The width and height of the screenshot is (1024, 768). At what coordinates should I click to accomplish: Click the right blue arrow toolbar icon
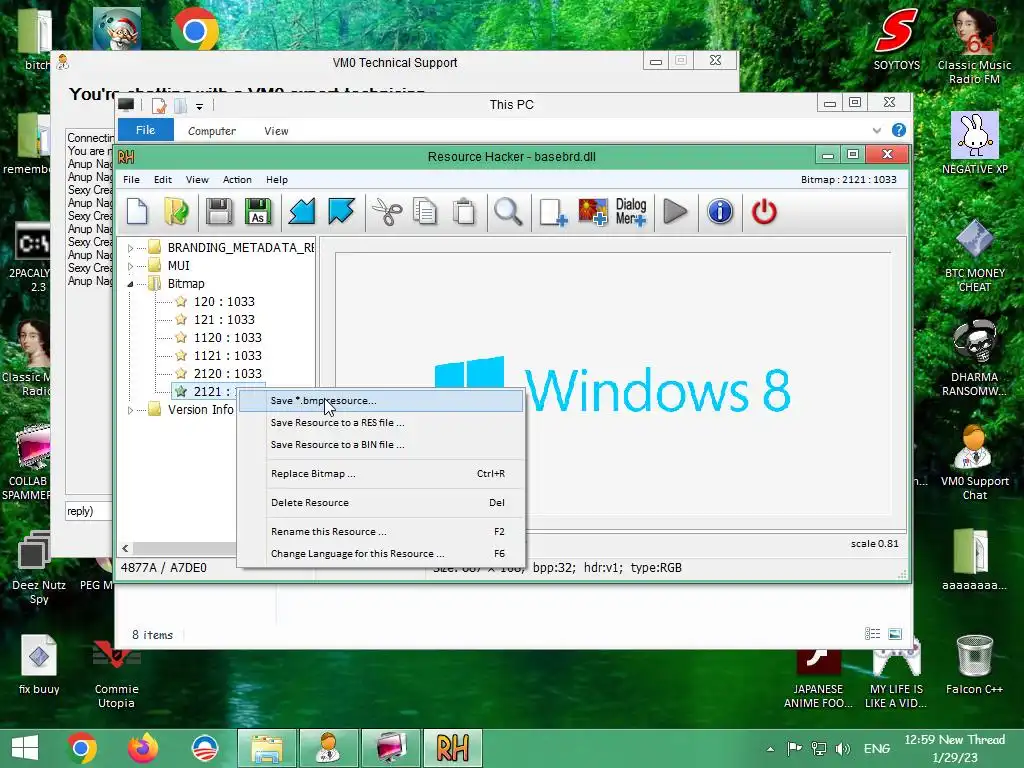(341, 212)
